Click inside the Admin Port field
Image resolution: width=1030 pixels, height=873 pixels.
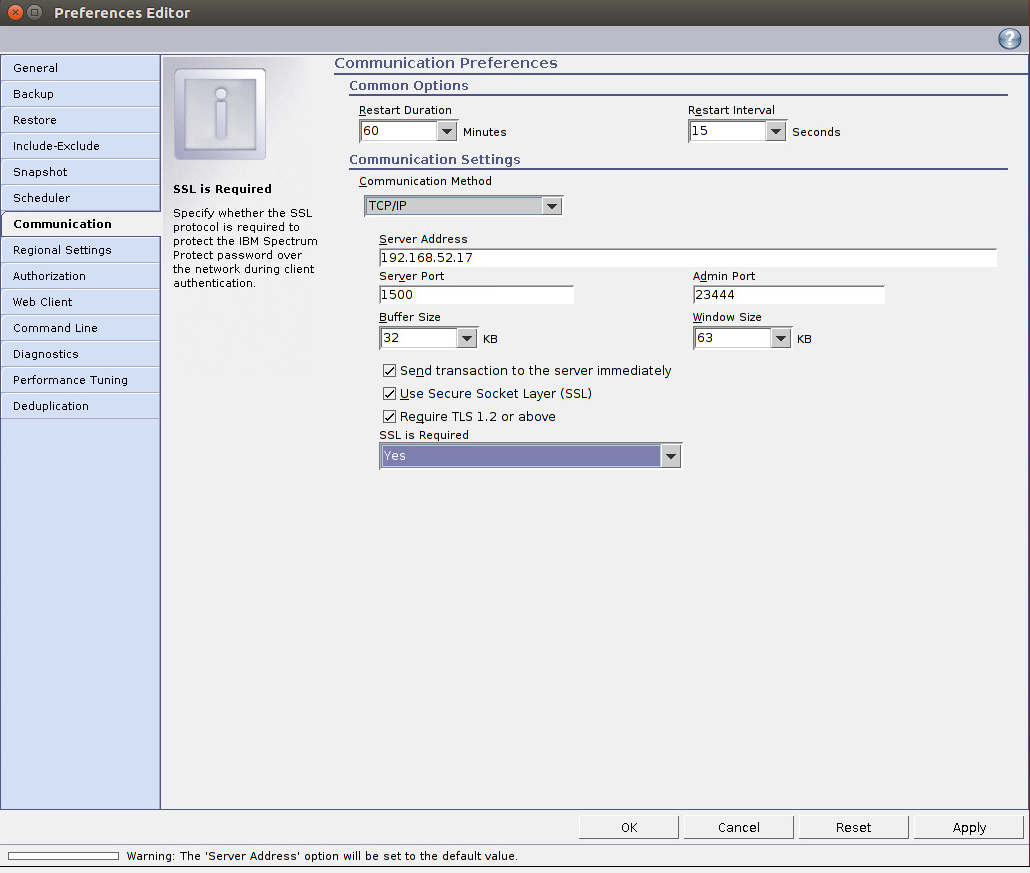point(788,295)
